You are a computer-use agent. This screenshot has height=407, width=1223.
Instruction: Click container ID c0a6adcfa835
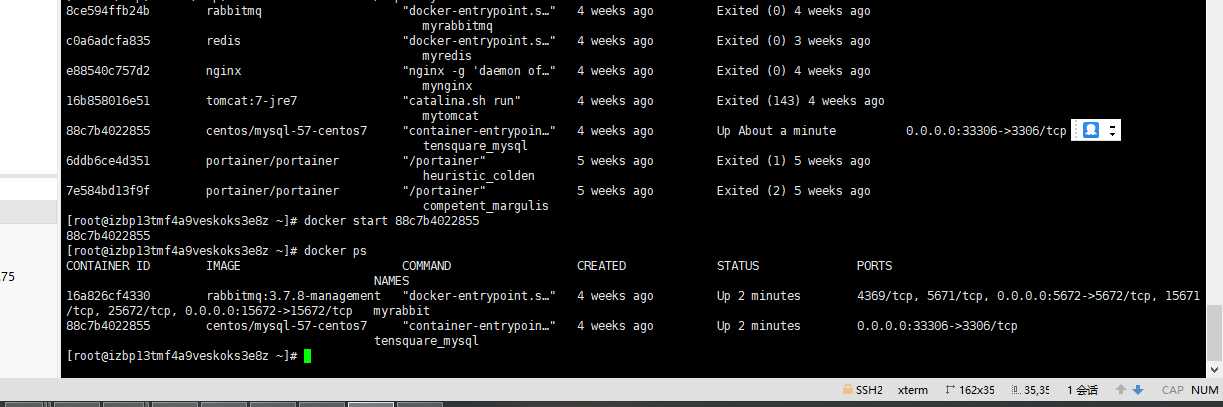108,41
